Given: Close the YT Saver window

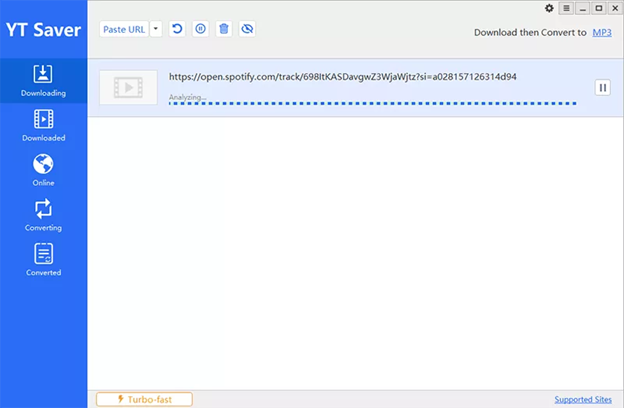Looking at the screenshot, I should pyautogui.click(x=615, y=8).
